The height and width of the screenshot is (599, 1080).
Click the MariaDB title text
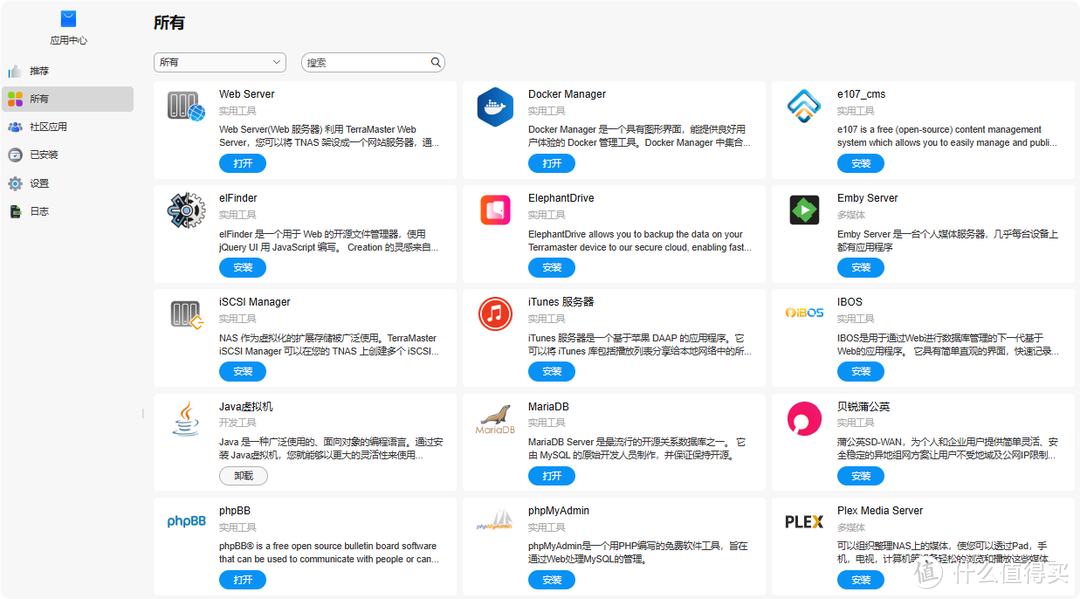coord(548,407)
